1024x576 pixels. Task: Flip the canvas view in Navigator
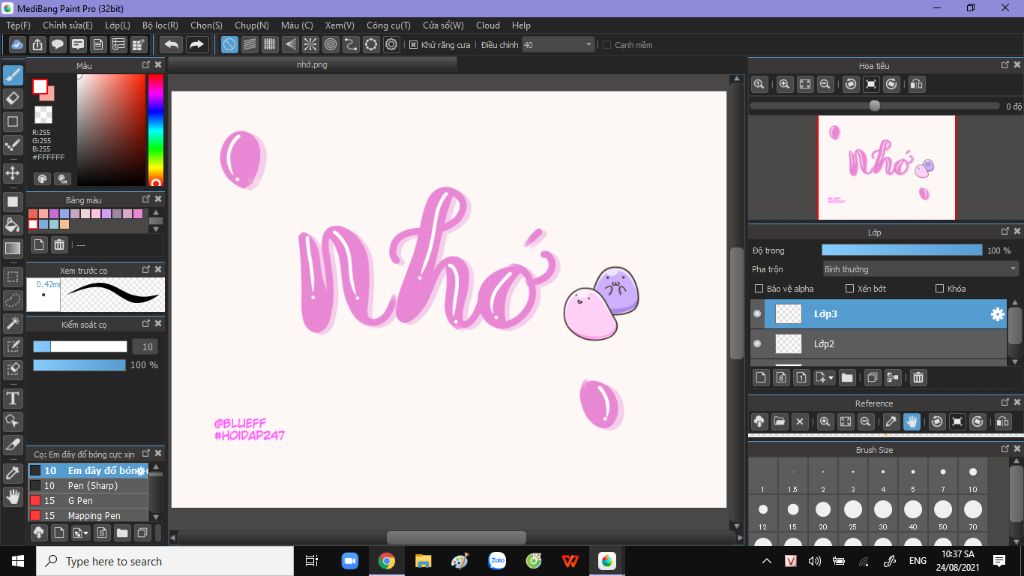[x=917, y=84]
